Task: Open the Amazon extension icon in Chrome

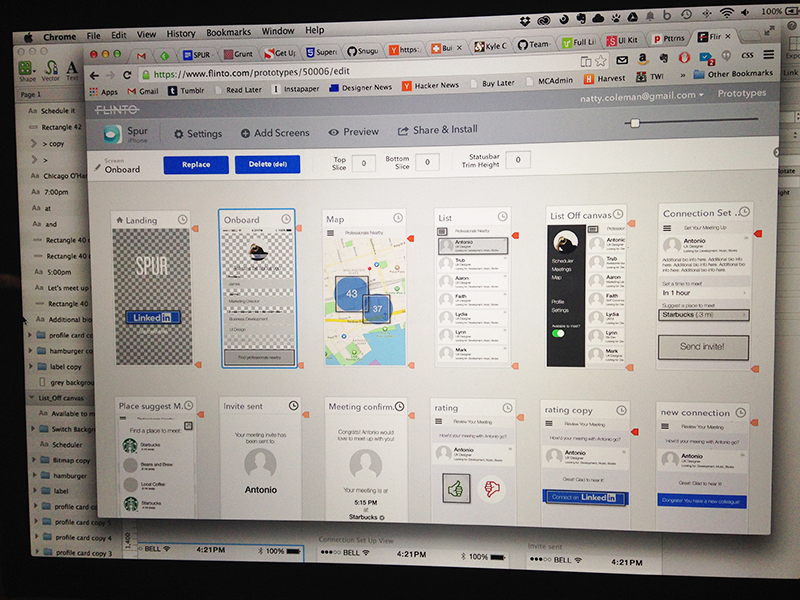Action: pyautogui.click(x=643, y=59)
